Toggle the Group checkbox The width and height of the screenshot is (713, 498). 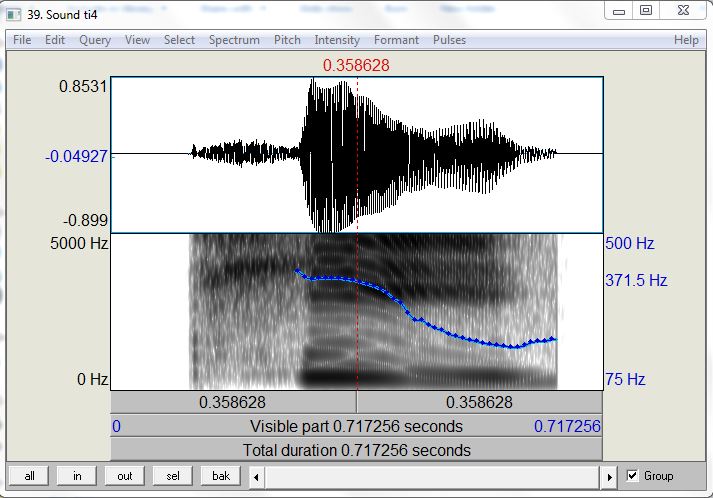click(x=632, y=476)
